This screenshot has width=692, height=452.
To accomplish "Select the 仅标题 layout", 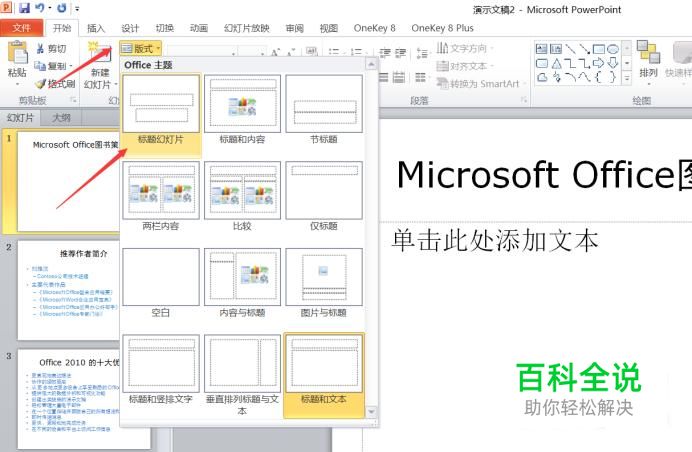I will (324, 197).
